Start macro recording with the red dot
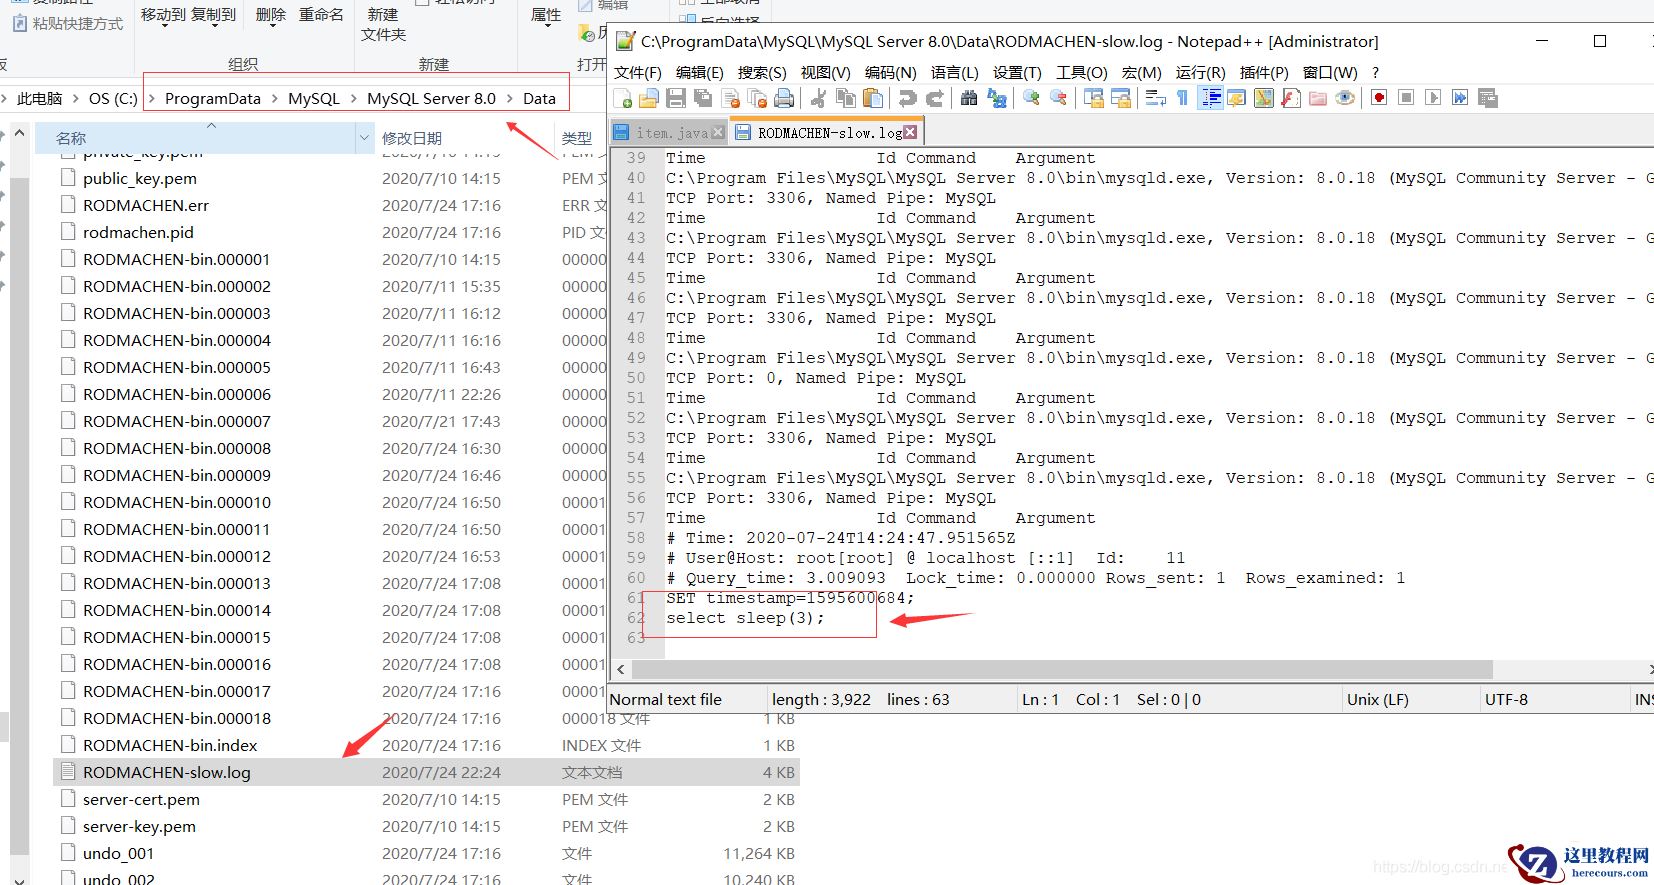The width and height of the screenshot is (1654, 885). 1379,98
